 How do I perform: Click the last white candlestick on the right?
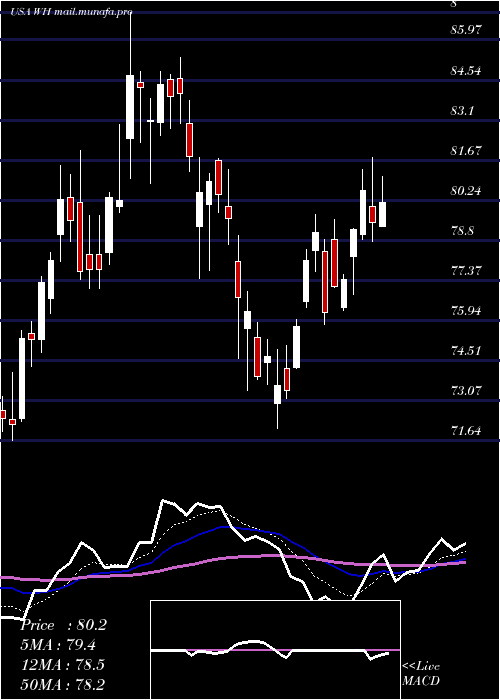tap(383, 214)
